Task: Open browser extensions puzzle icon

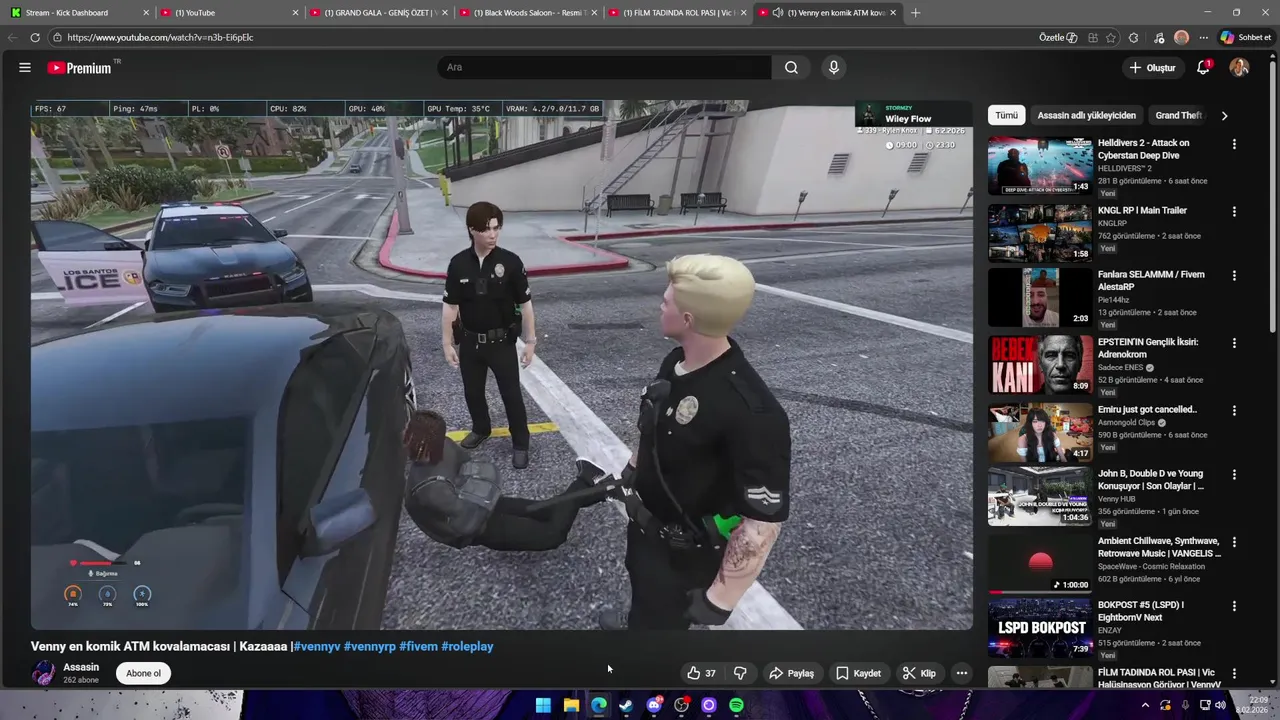Action: pyautogui.click(x=1133, y=37)
